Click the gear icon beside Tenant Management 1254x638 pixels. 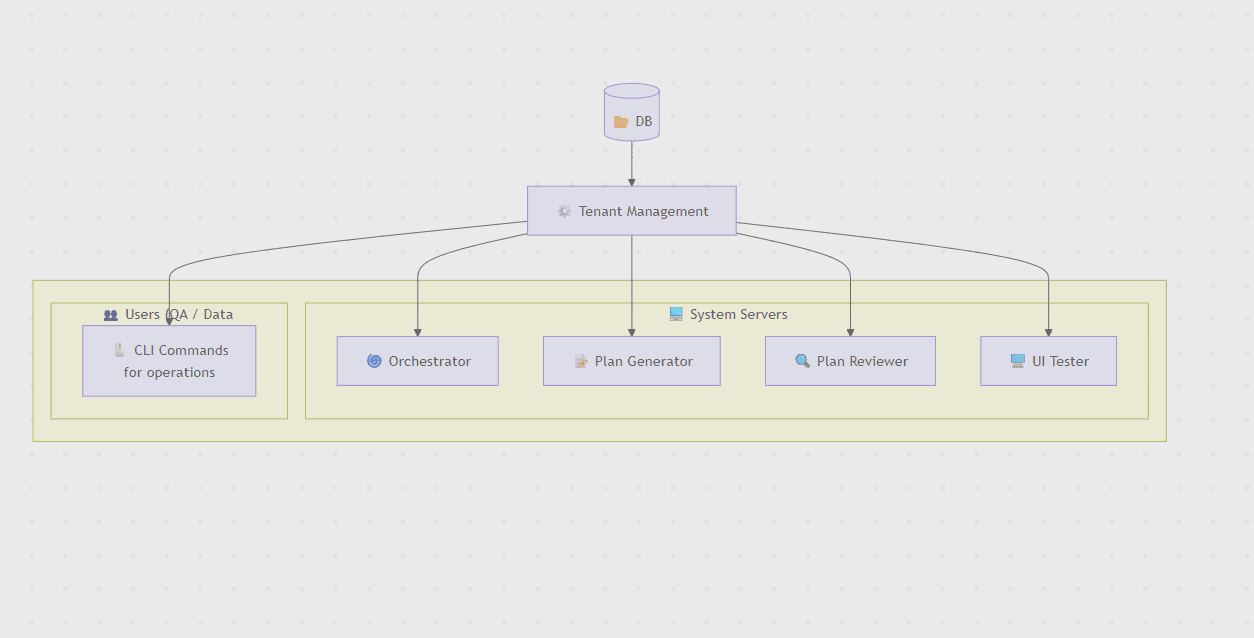pos(564,211)
